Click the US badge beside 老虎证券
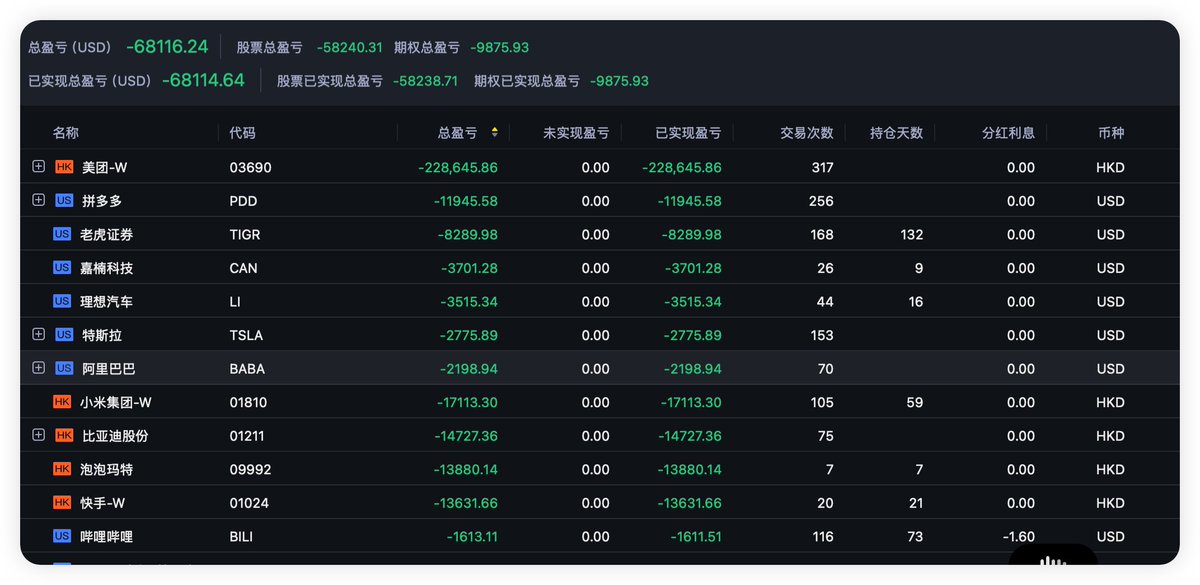The image size is (1200, 585). (62, 235)
